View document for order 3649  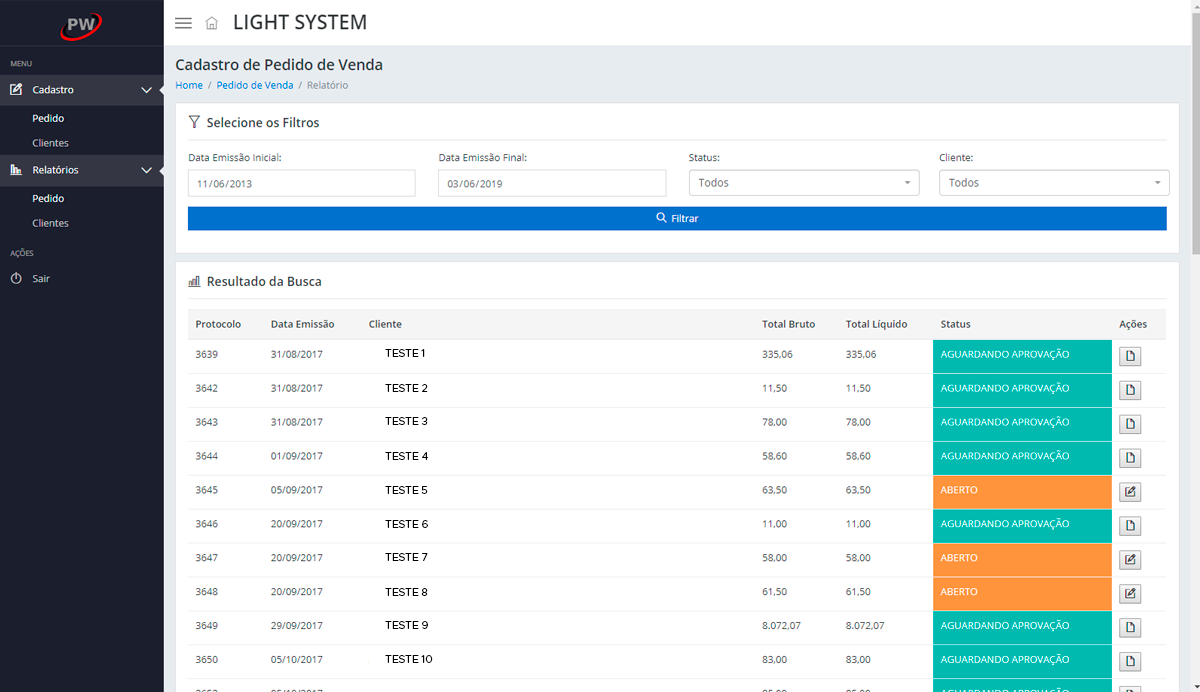[1130, 629]
